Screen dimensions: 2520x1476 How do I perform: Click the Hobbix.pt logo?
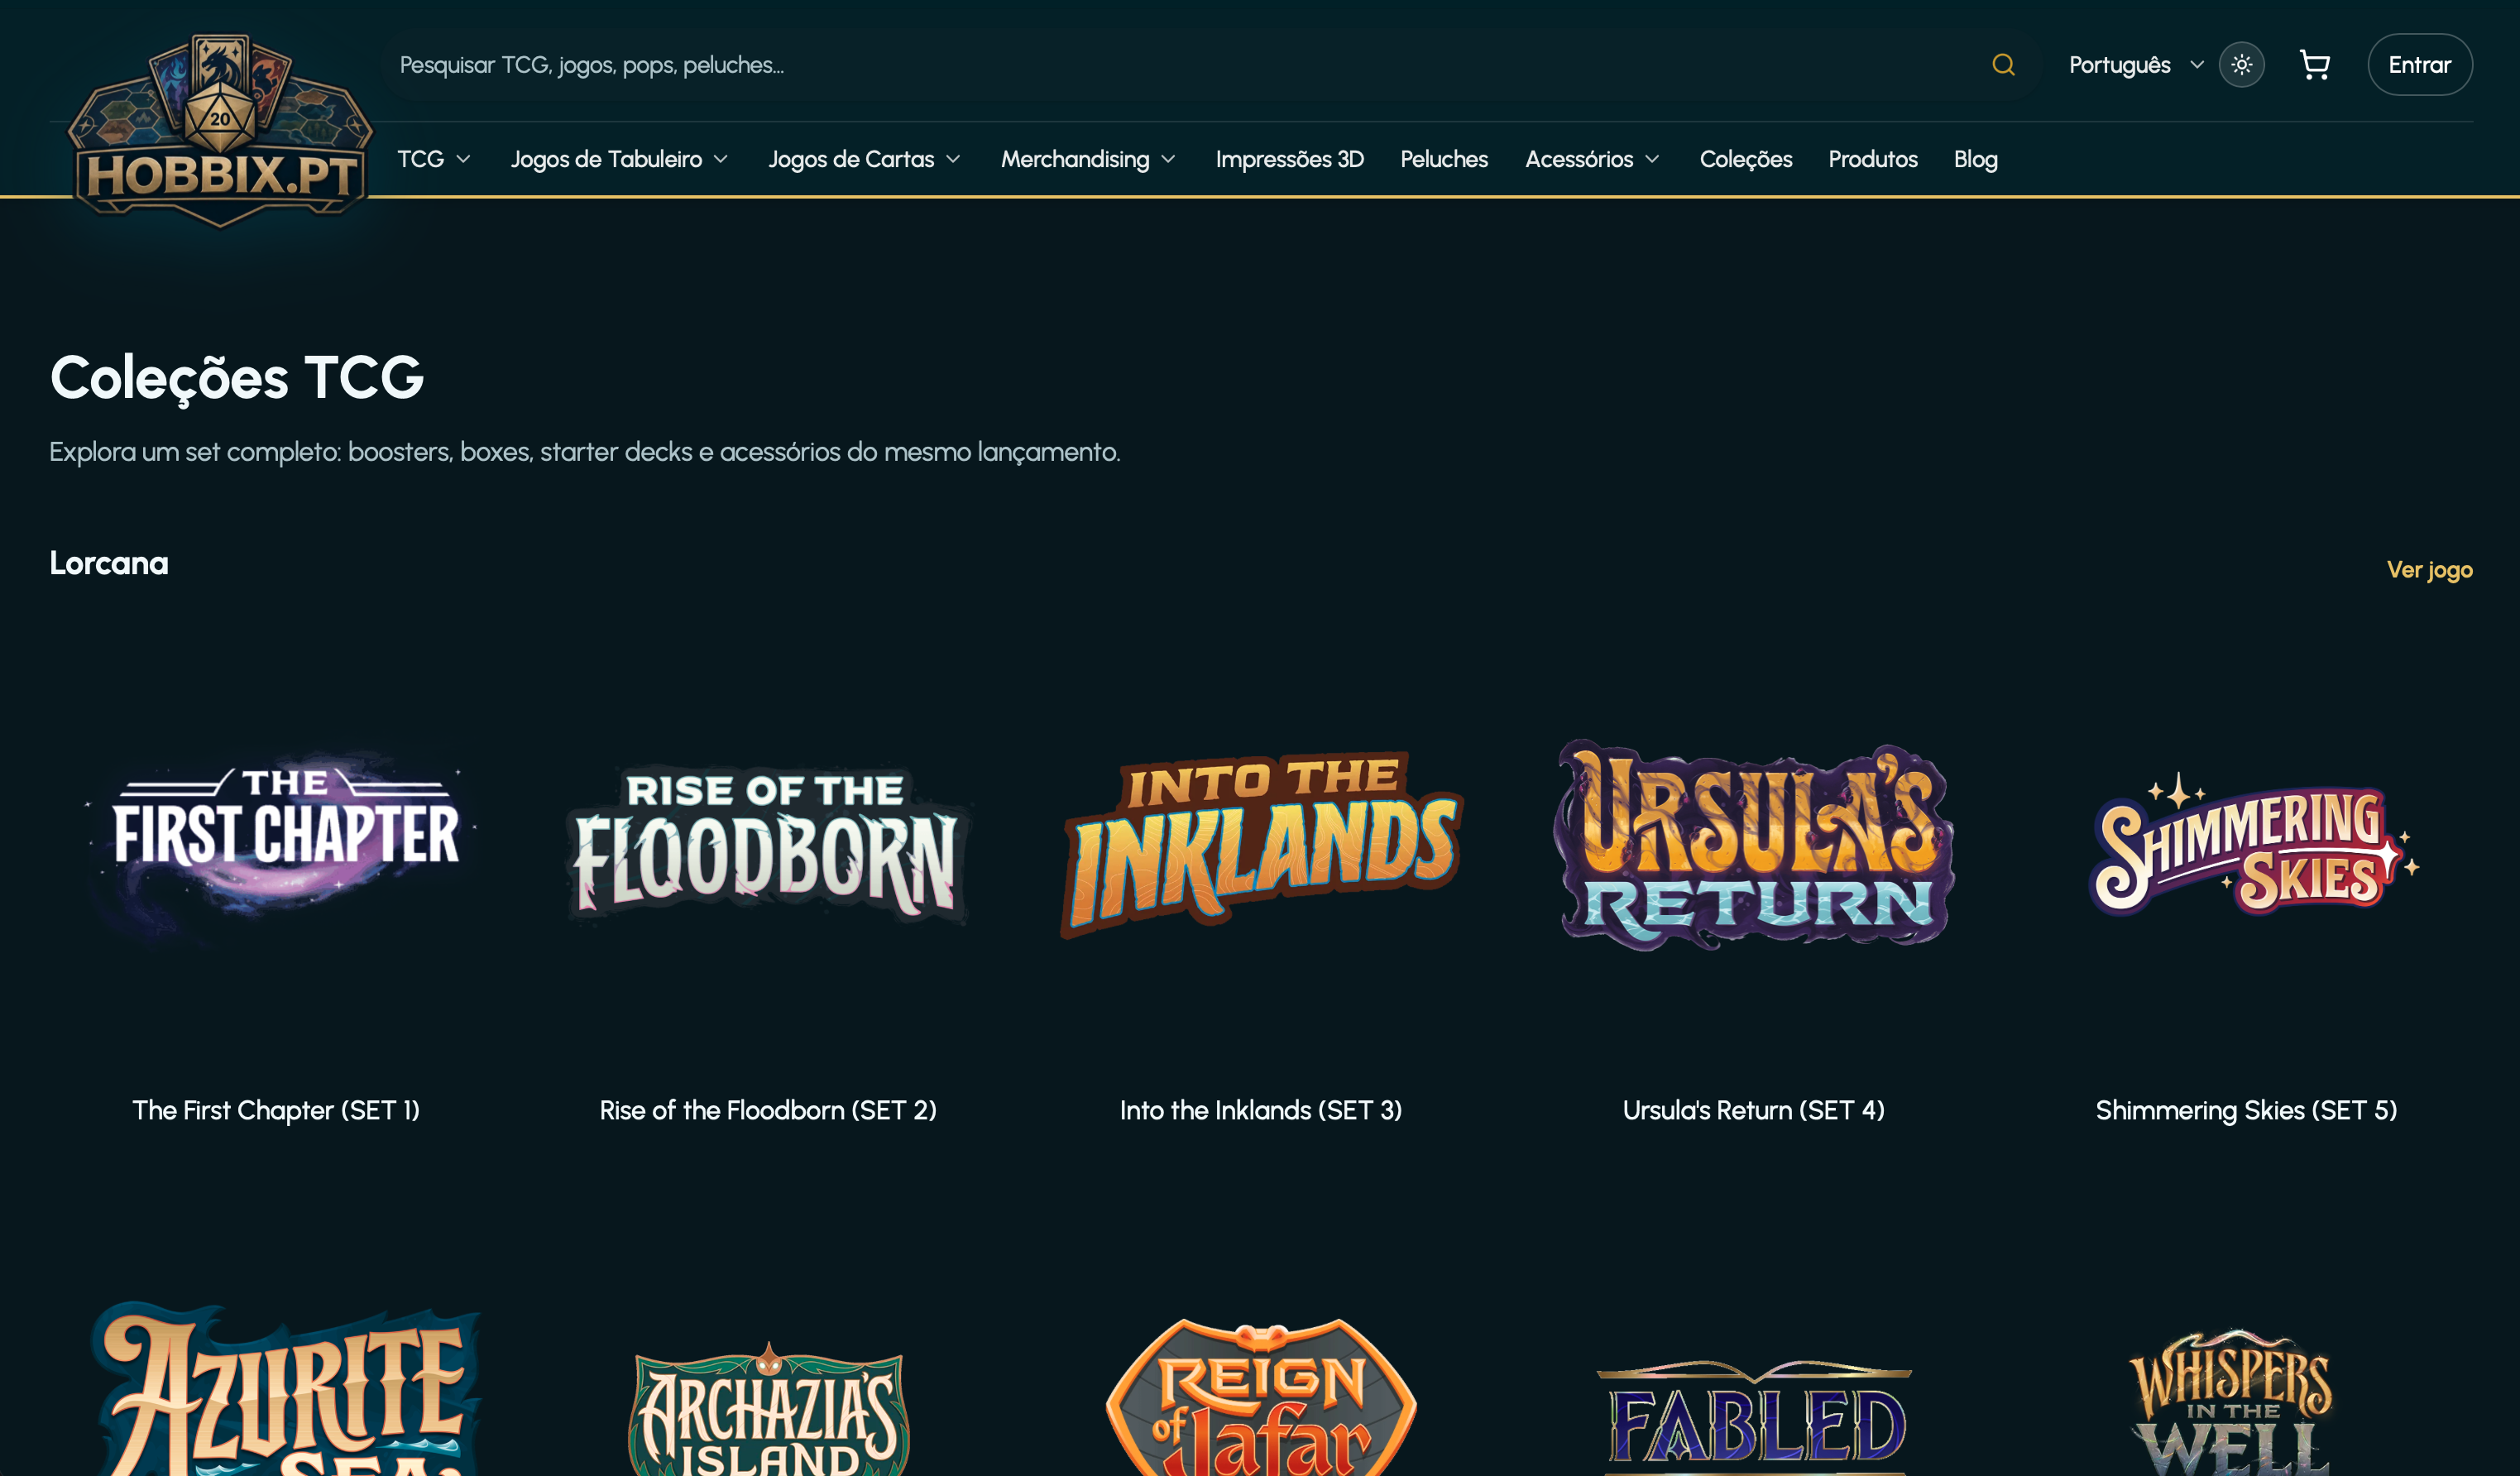pyautogui.click(x=220, y=129)
